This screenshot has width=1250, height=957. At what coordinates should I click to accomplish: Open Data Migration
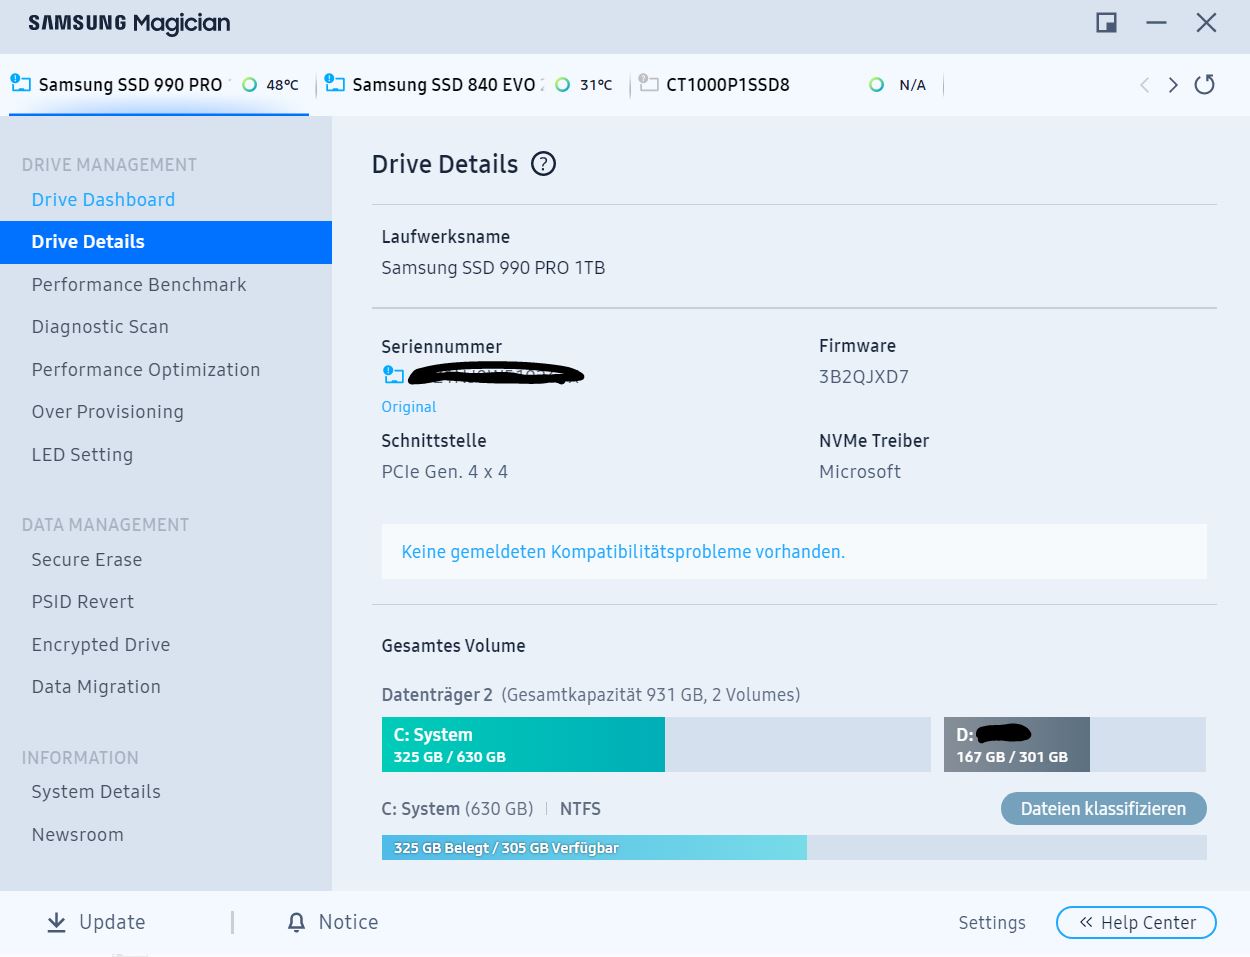click(96, 687)
